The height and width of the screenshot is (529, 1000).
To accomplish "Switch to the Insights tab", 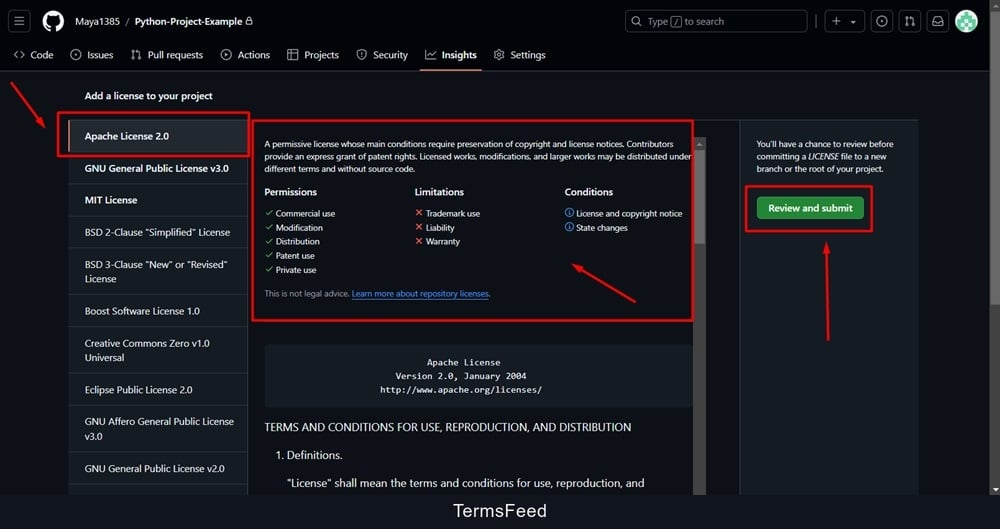I will pos(450,55).
